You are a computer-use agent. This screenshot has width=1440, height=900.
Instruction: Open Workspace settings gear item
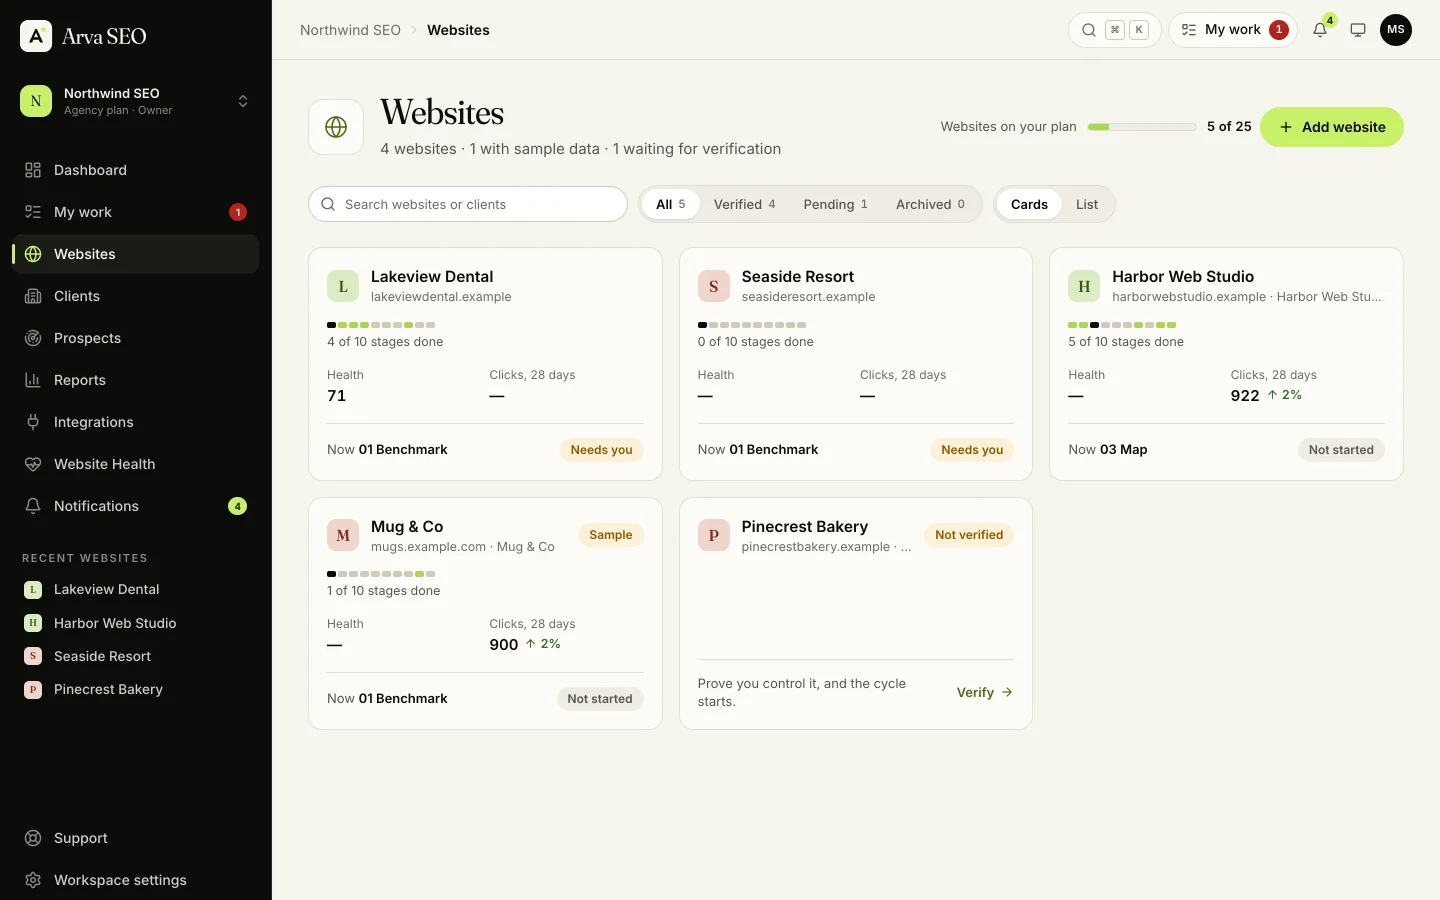click(135, 880)
